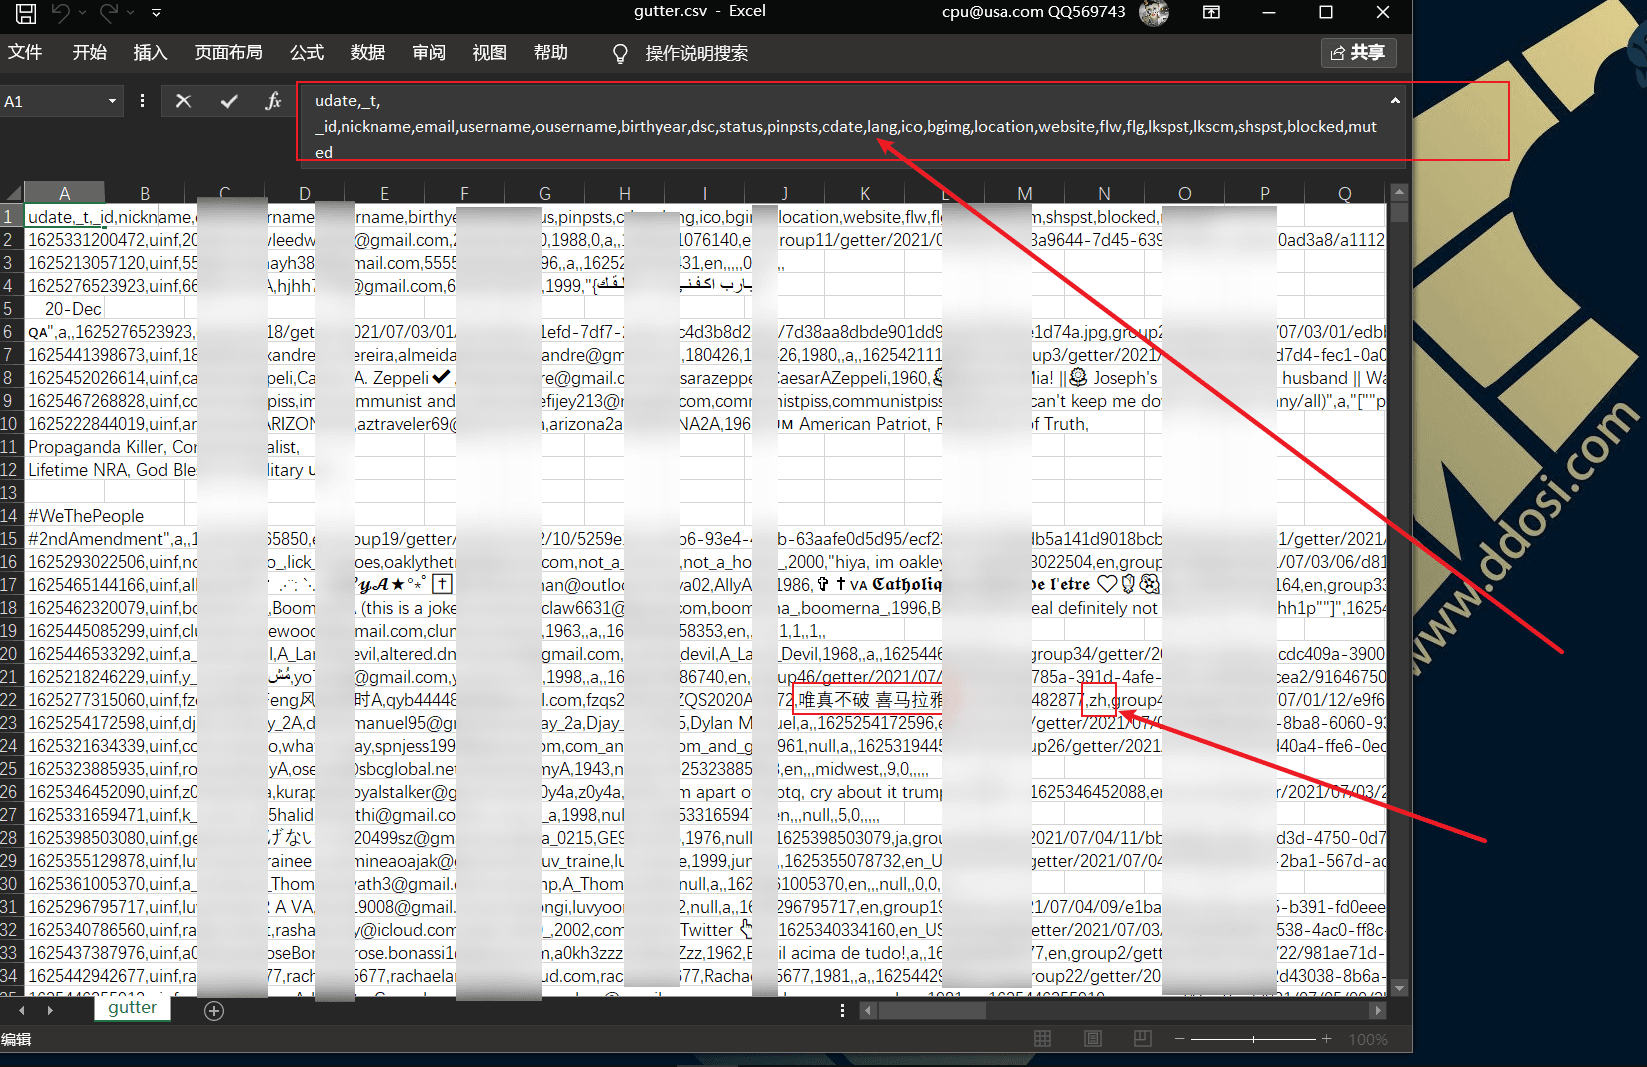Image resolution: width=1647 pixels, height=1067 pixels.
Task: Open the Redo history dropdown arrow
Action: (130, 13)
